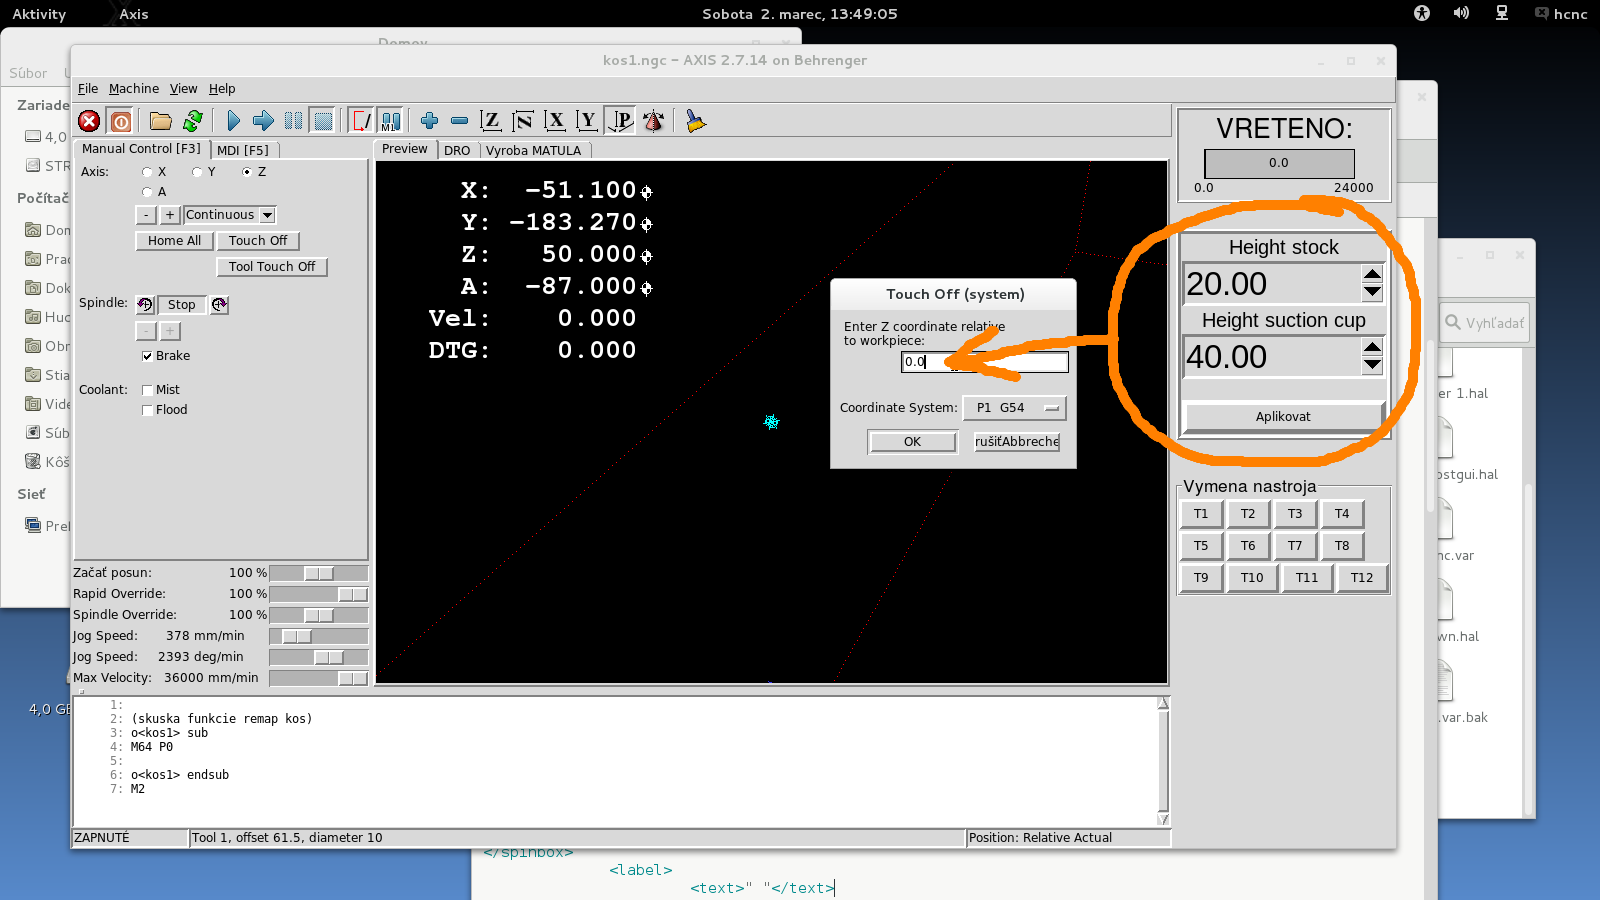
Task: Open volume icon in top bar
Action: coord(1461,13)
